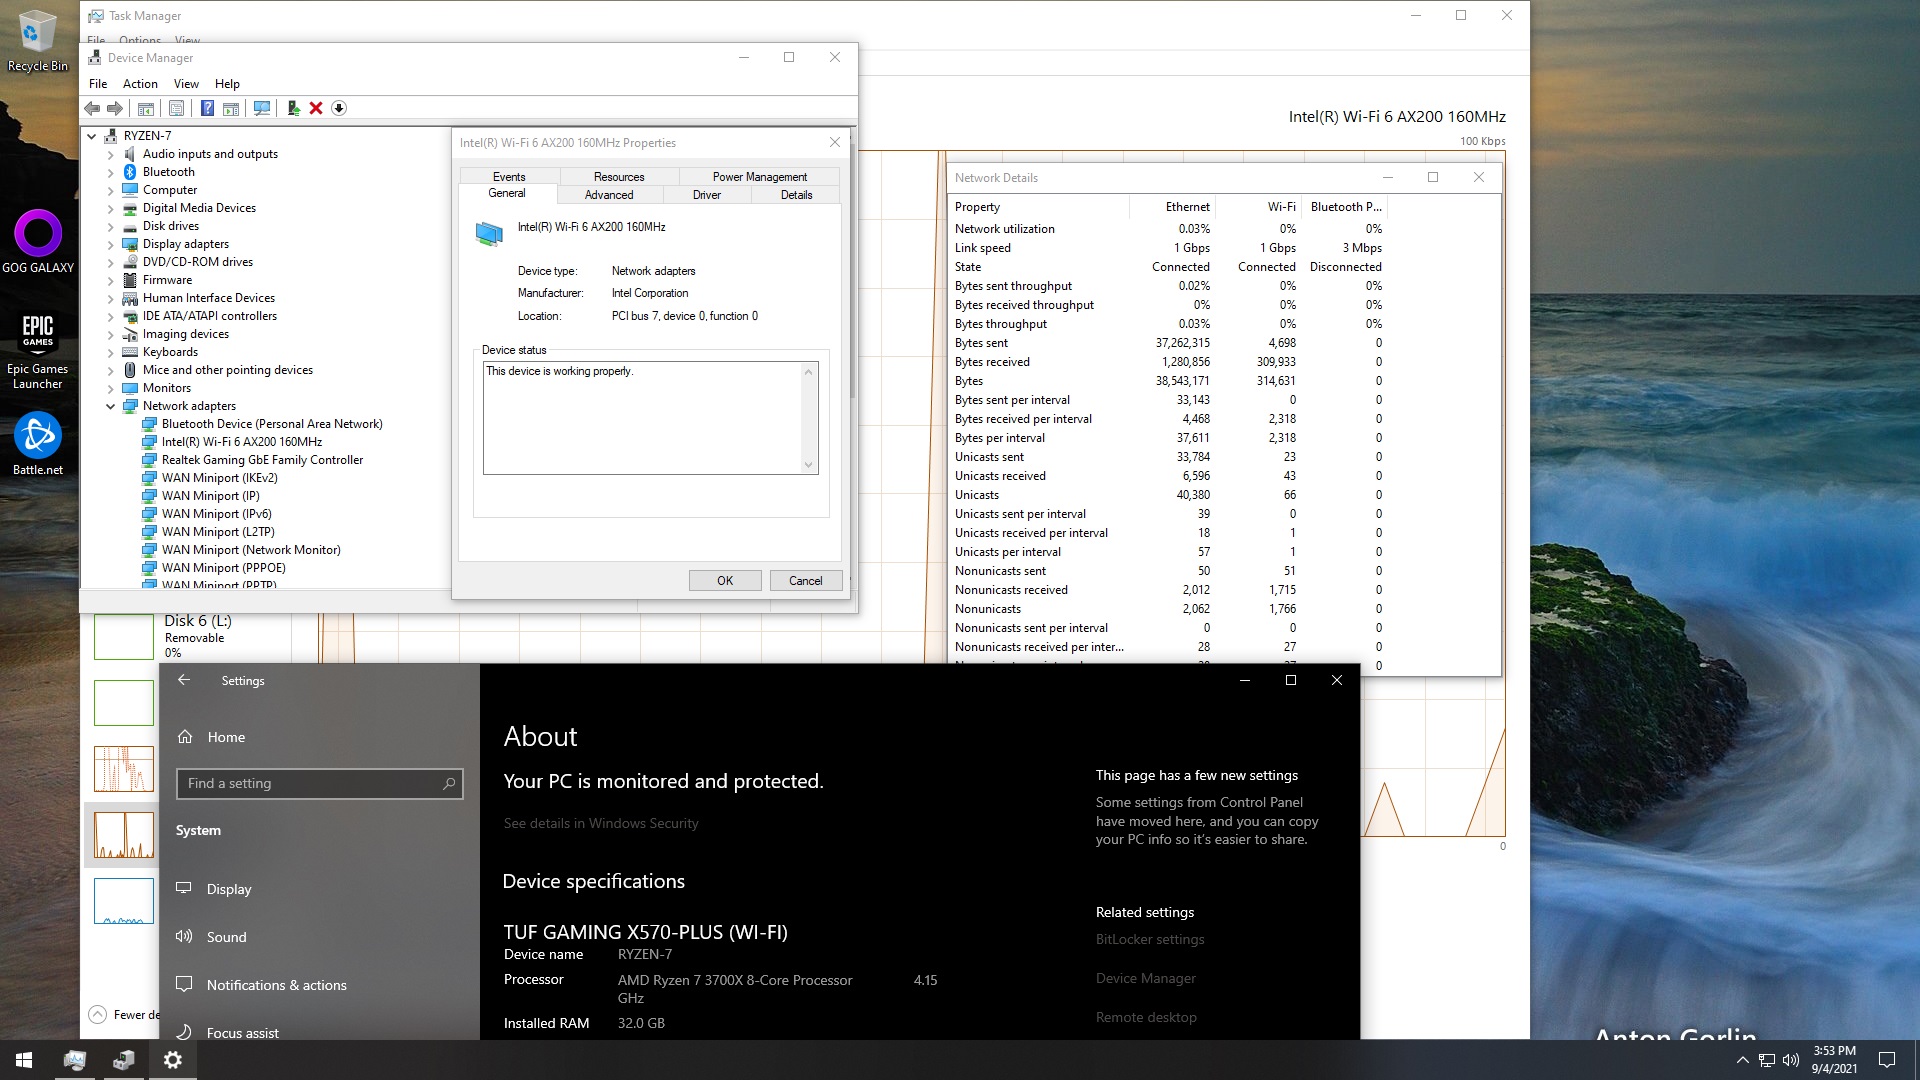Screen dimensions: 1920x1080
Task: Collapse the Network adapters category
Action: (x=111, y=406)
